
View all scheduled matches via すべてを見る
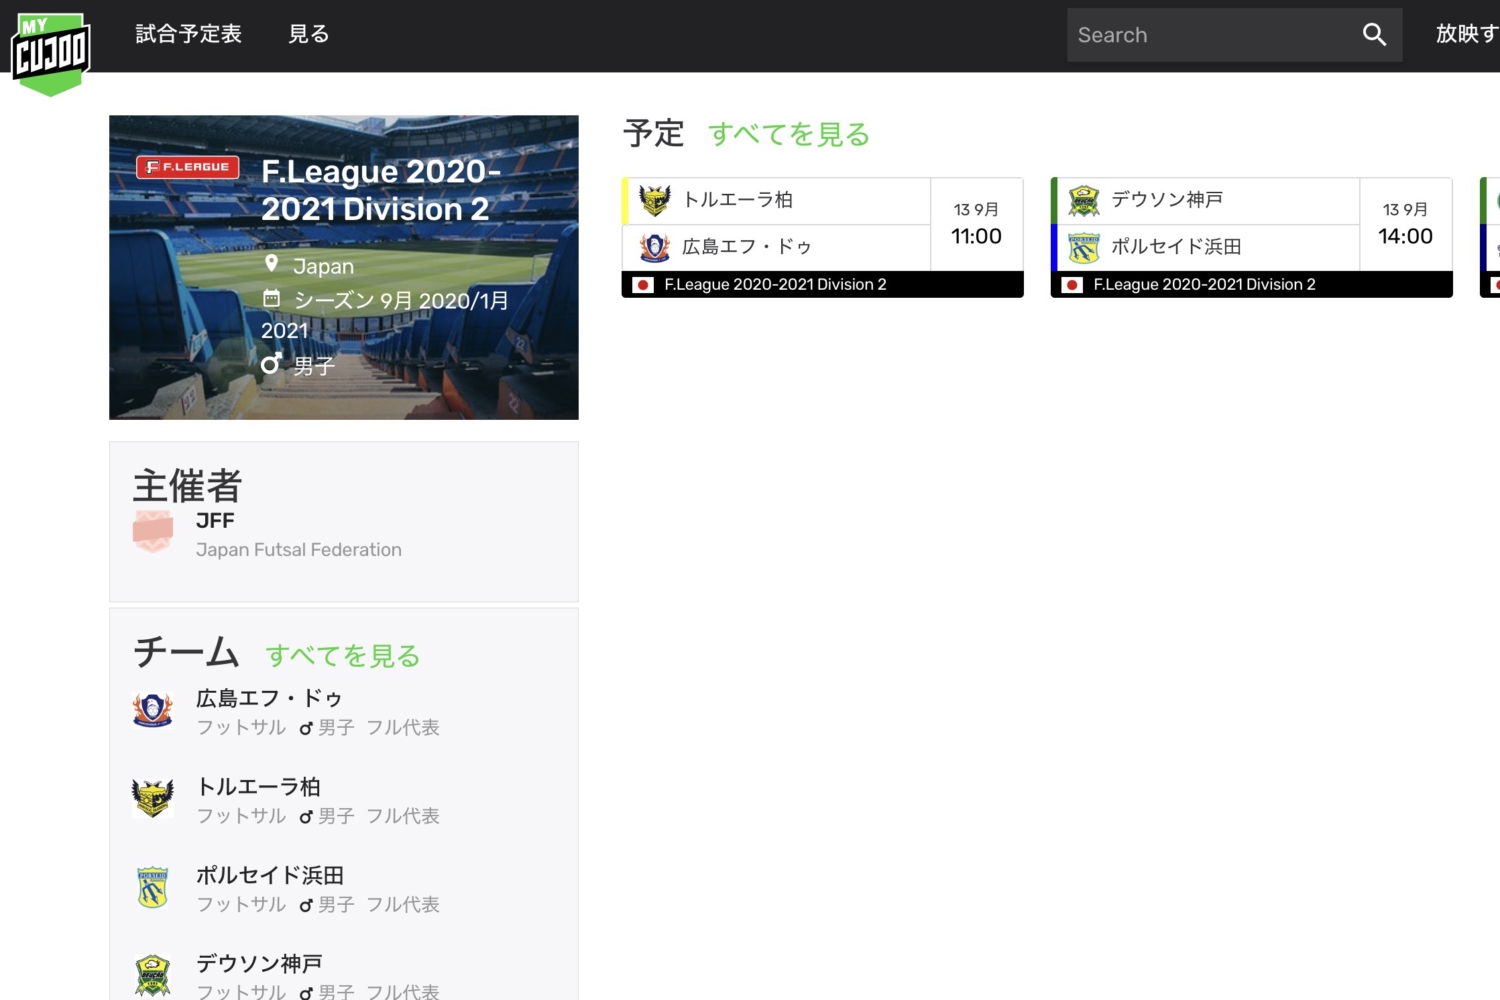(789, 134)
